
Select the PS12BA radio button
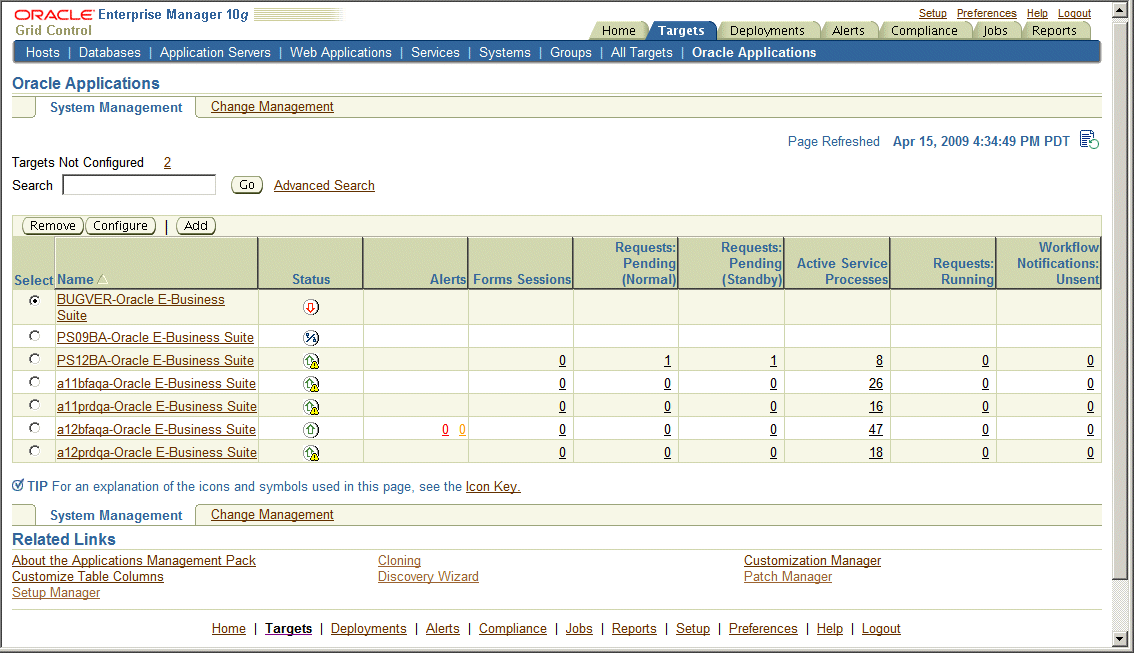(34, 359)
